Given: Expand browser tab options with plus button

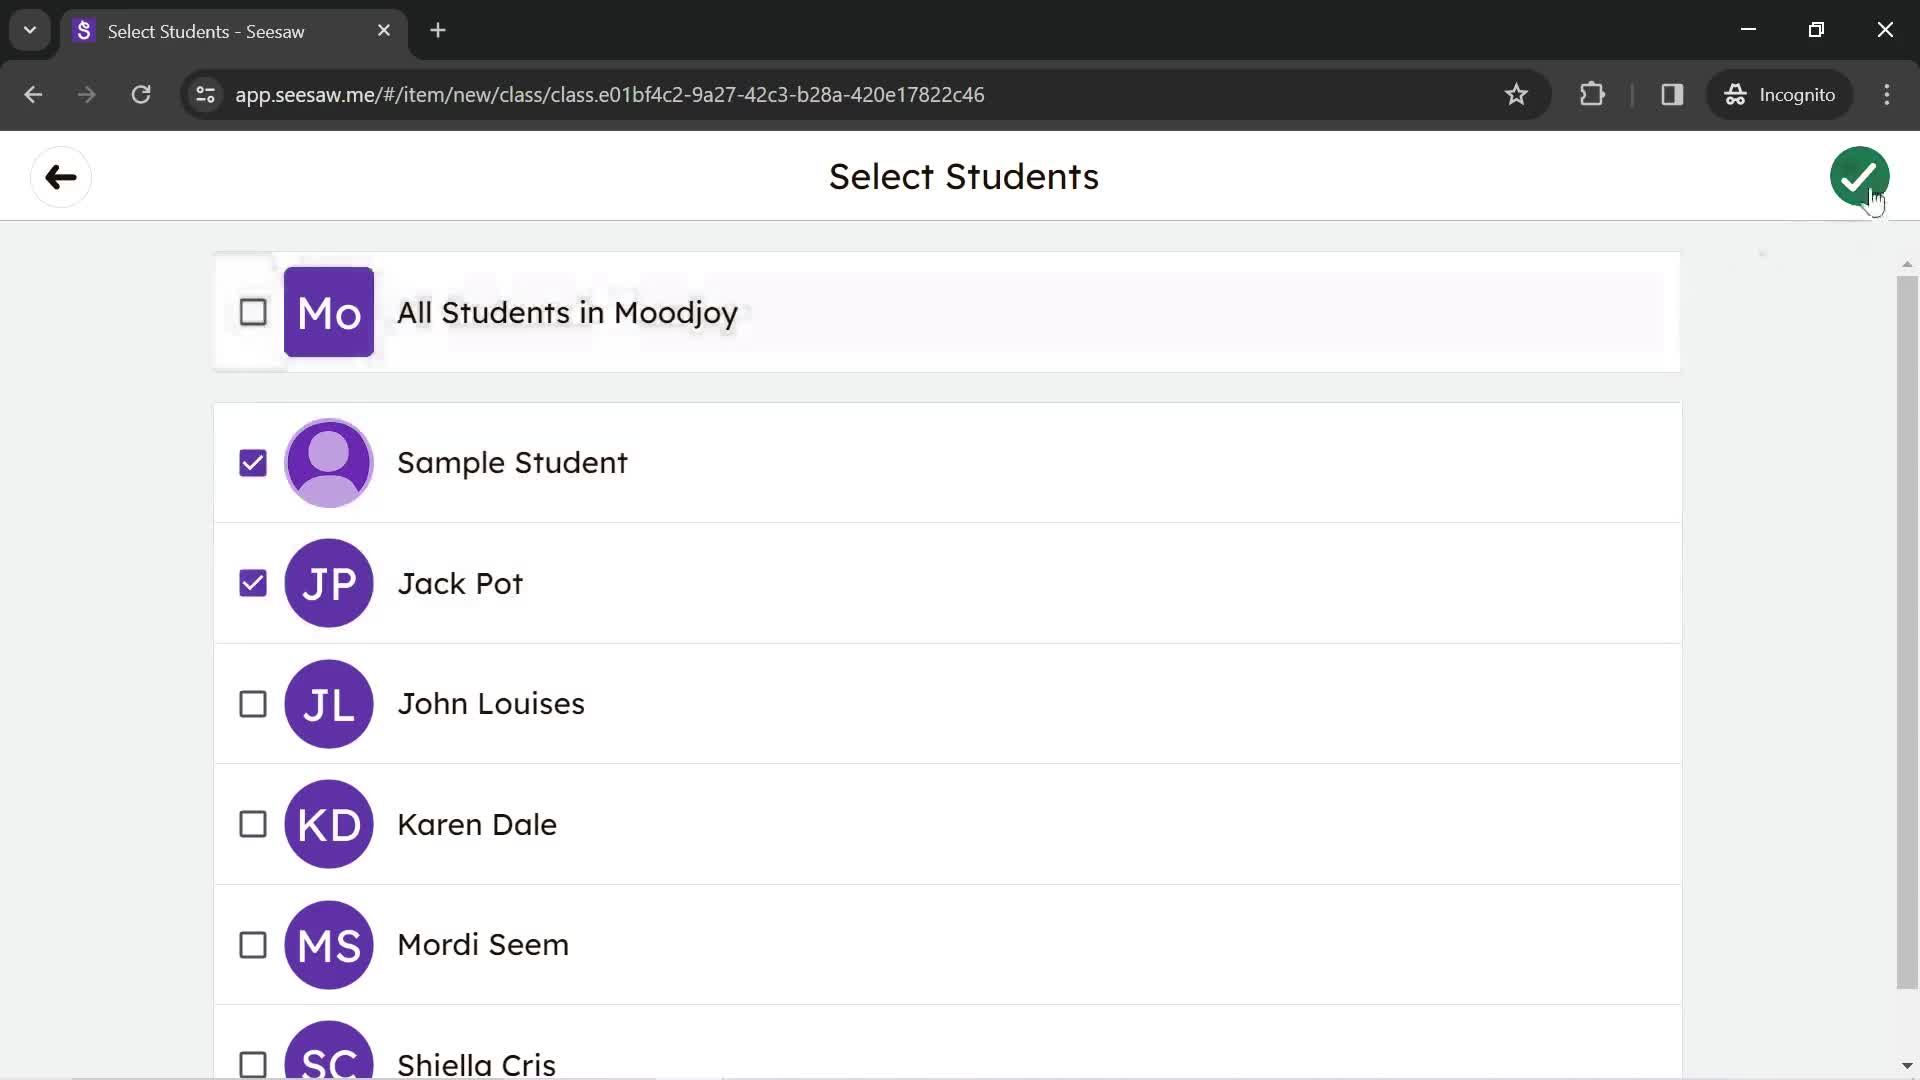Looking at the screenshot, I should [x=436, y=29].
